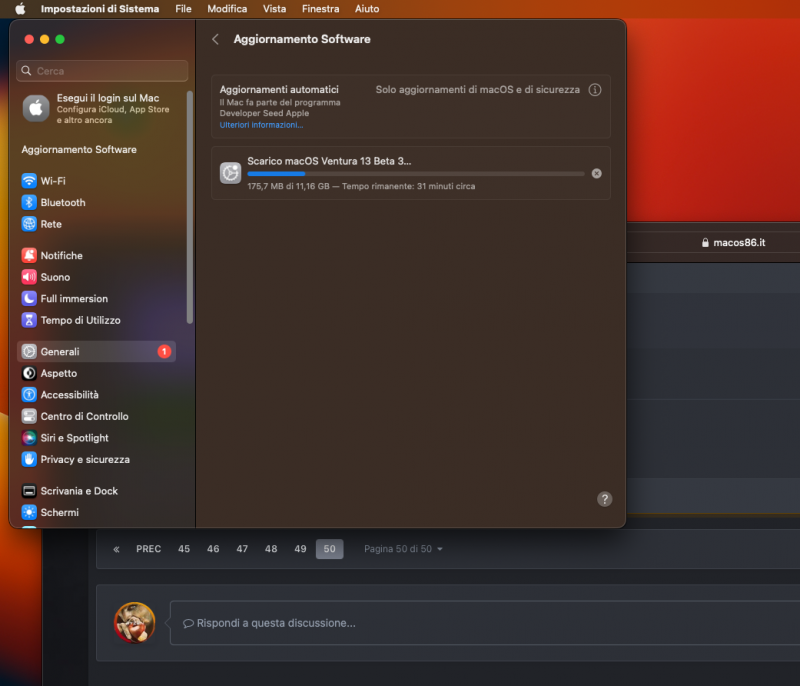800x686 pixels.
Task: Select the Generali settings item with badge
Action: [x=96, y=351]
